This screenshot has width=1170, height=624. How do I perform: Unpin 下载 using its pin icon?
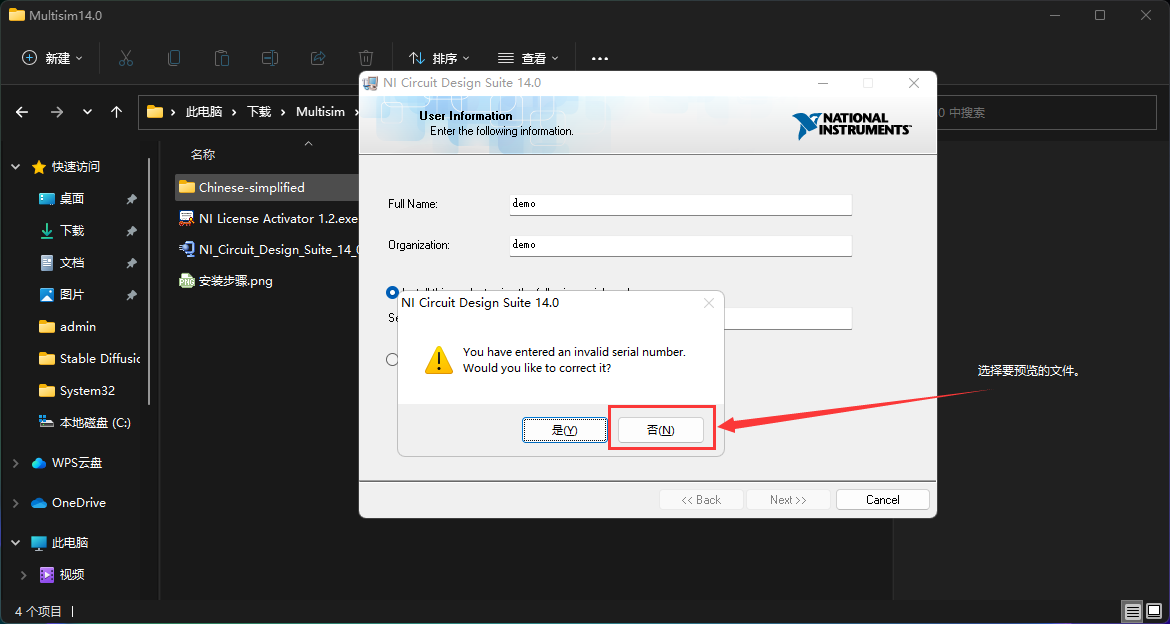tap(131, 231)
